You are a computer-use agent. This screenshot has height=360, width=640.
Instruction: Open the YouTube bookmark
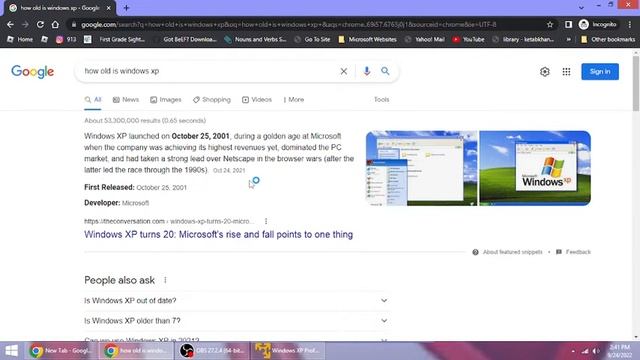tap(468, 40)
